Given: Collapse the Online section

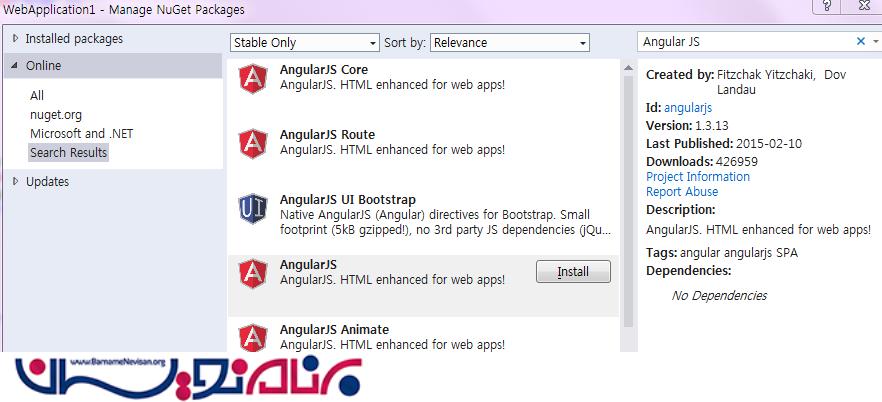Looking at the screenshot, I should click(x=15, y=65).
